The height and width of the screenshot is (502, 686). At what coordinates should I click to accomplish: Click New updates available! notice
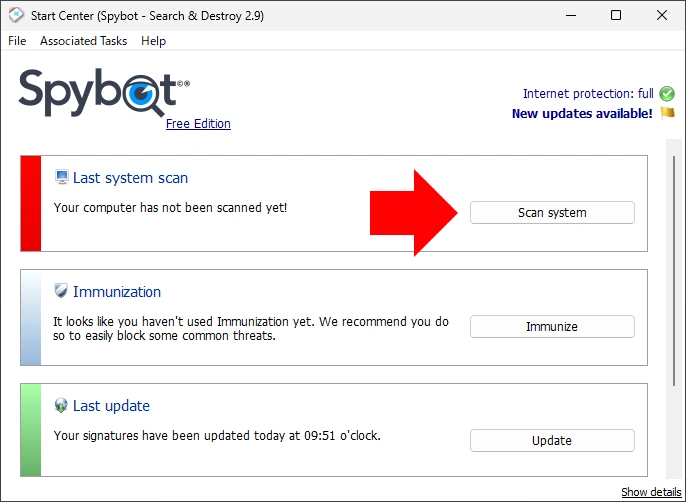pyautogui.click(x=582, y=113)
